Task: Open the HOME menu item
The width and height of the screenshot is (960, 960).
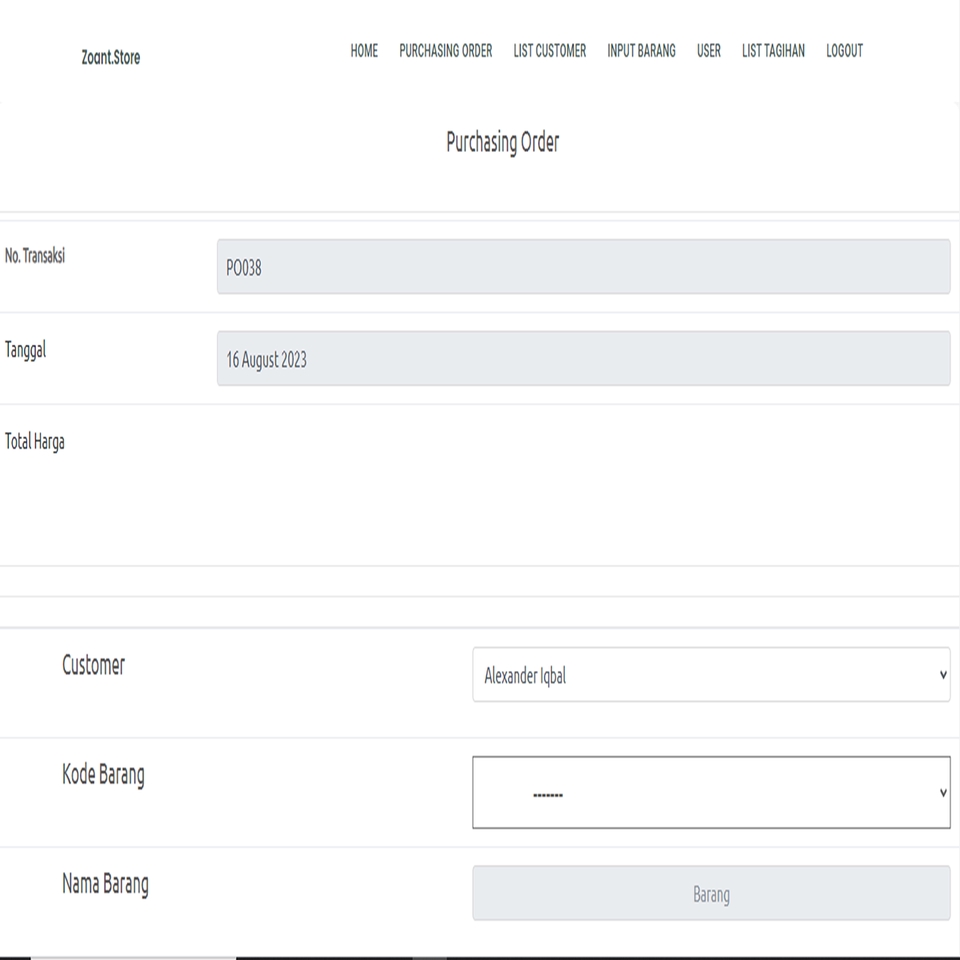Action: 364,51
